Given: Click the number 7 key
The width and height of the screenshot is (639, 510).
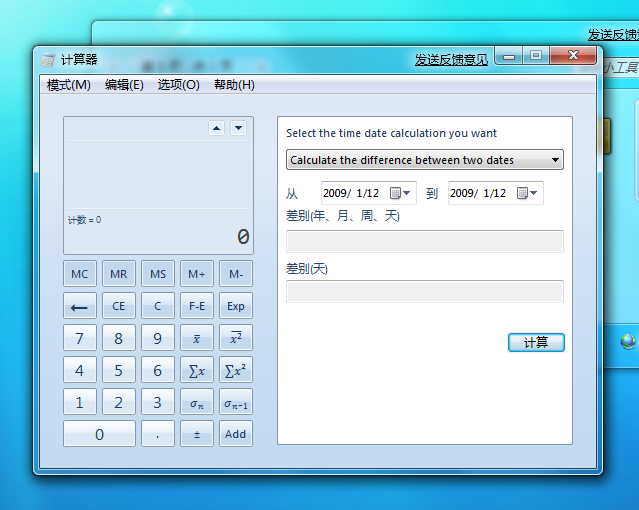Looking at the screenshot, I should point(79,338).
